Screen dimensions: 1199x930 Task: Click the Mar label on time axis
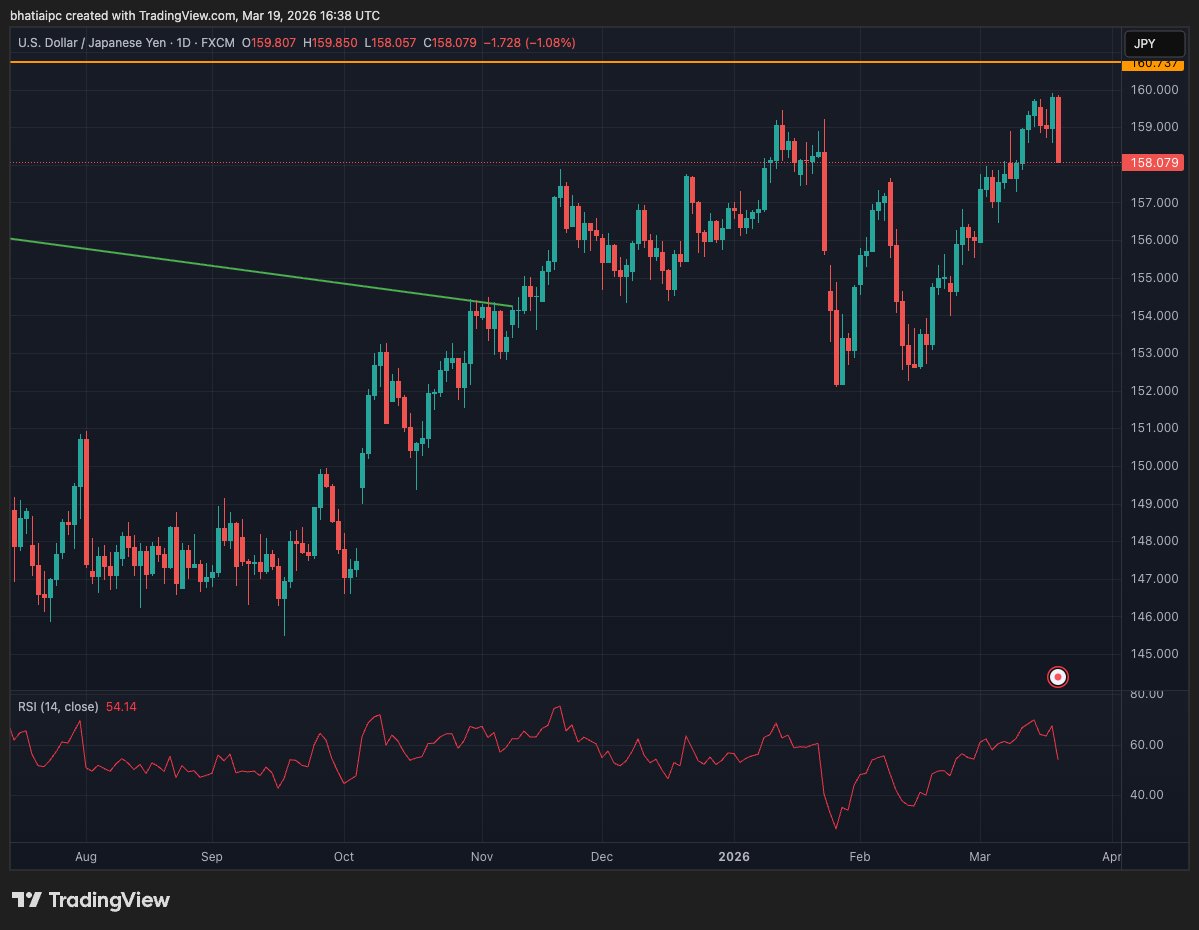[x=980, y=857]
